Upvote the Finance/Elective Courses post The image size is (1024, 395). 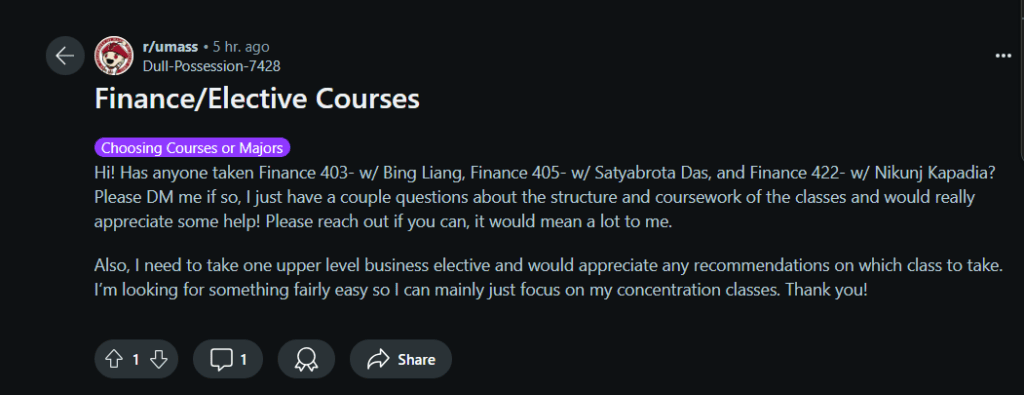114,359
